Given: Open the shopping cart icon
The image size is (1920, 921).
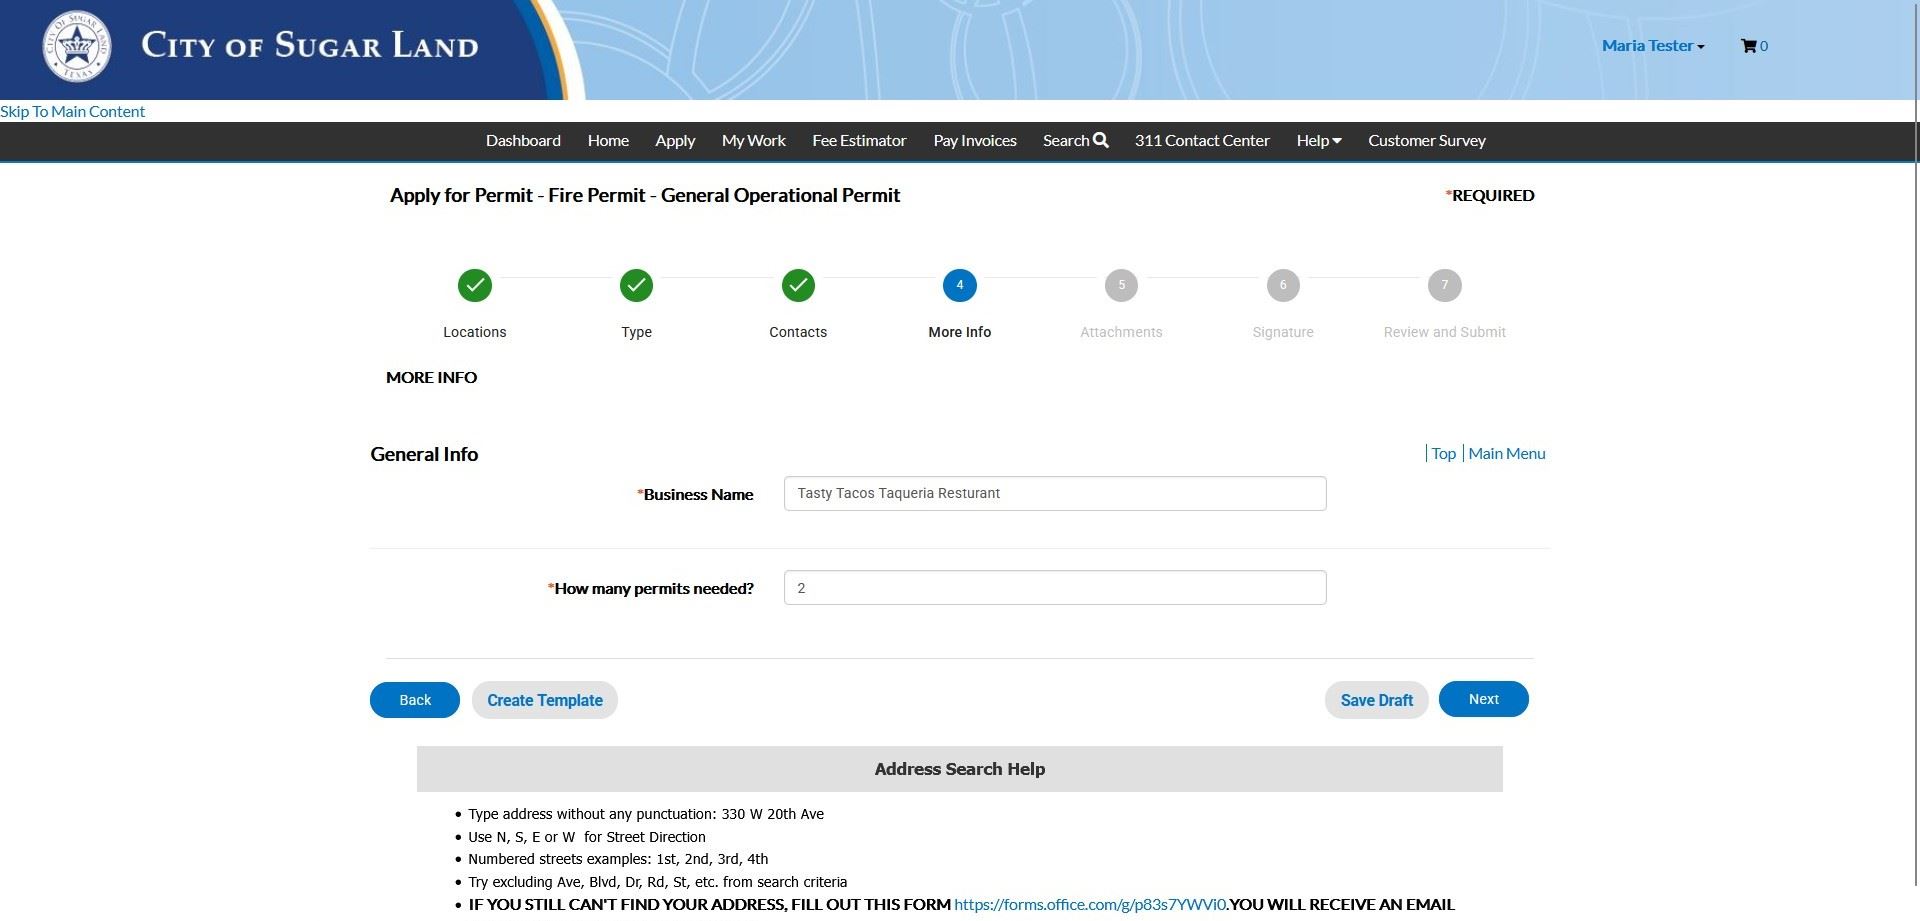Looking at the screenshot, I should tap(1749, 46).
